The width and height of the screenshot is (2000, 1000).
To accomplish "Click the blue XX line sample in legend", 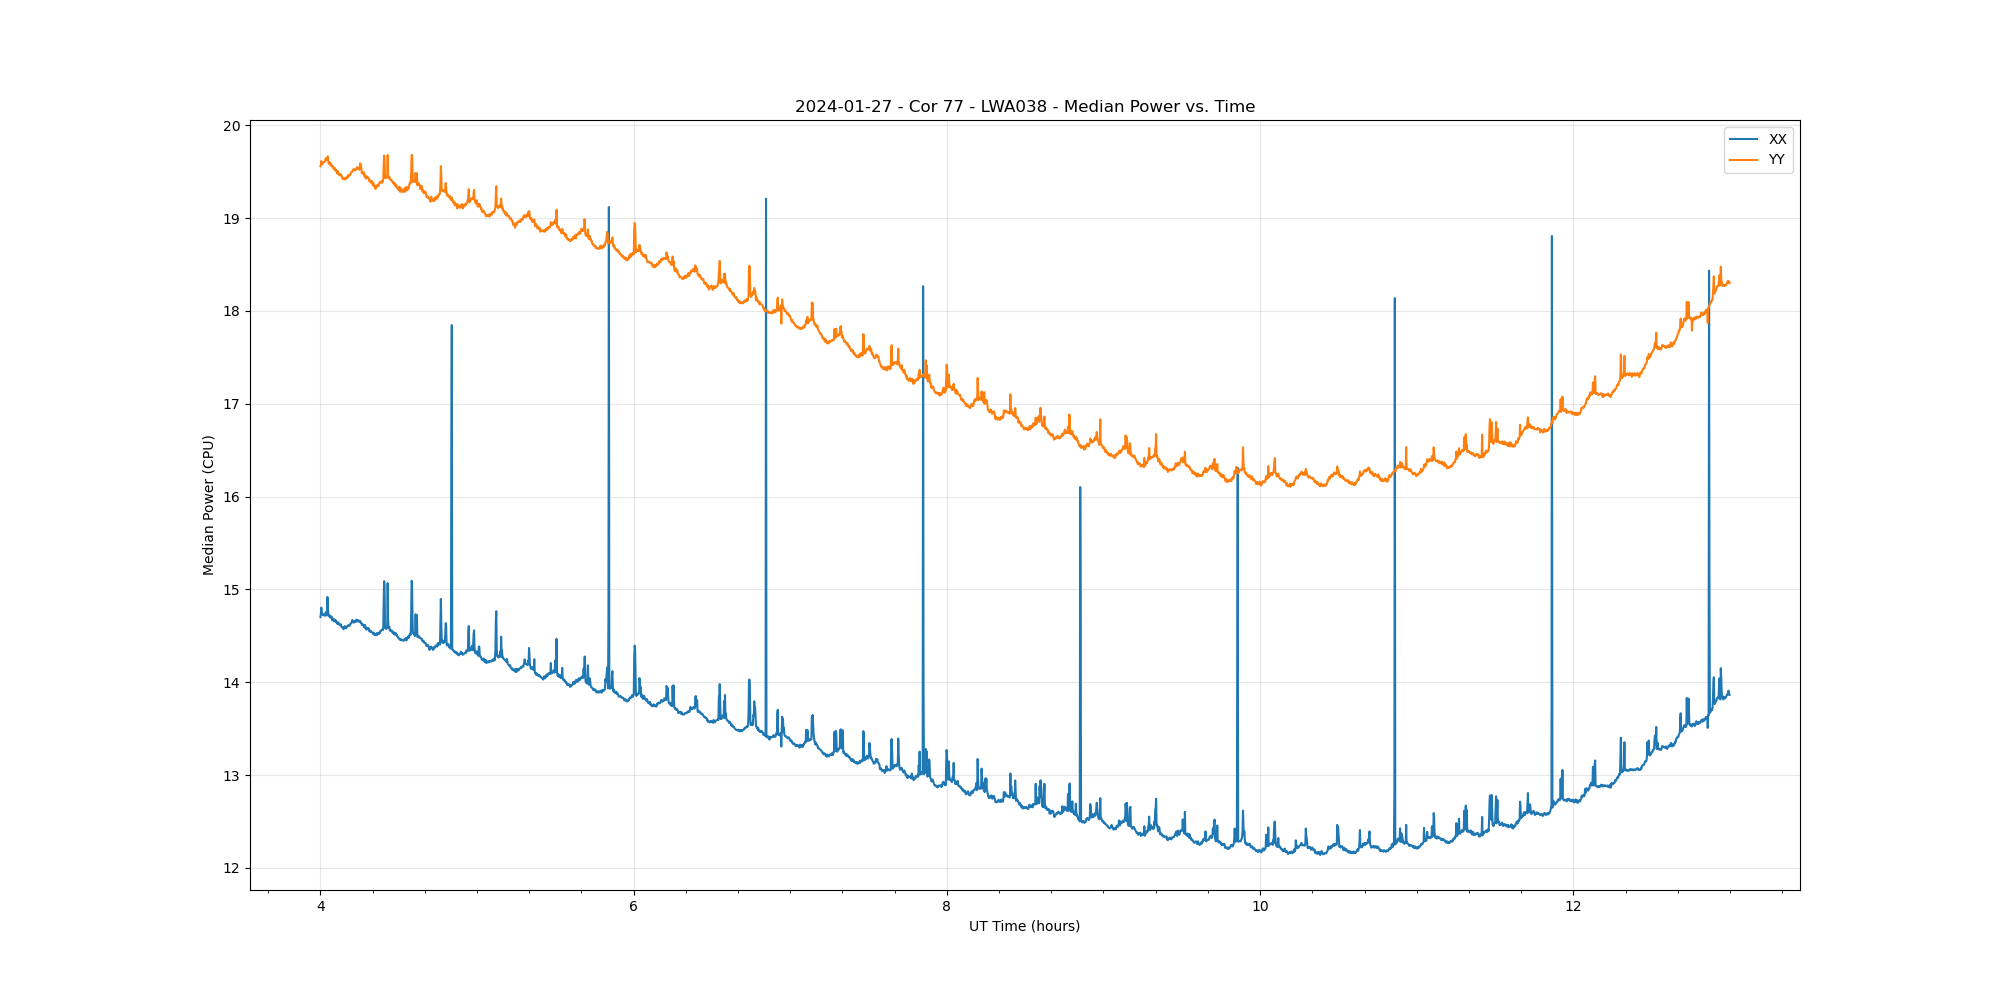I will (1745, 139).
